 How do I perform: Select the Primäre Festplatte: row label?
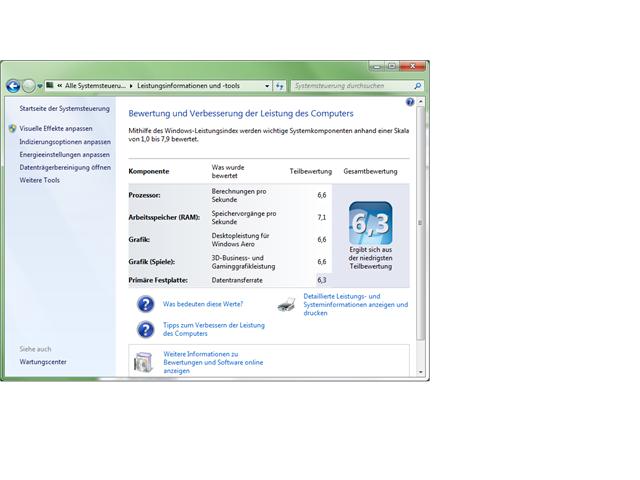tap(158, 280)
